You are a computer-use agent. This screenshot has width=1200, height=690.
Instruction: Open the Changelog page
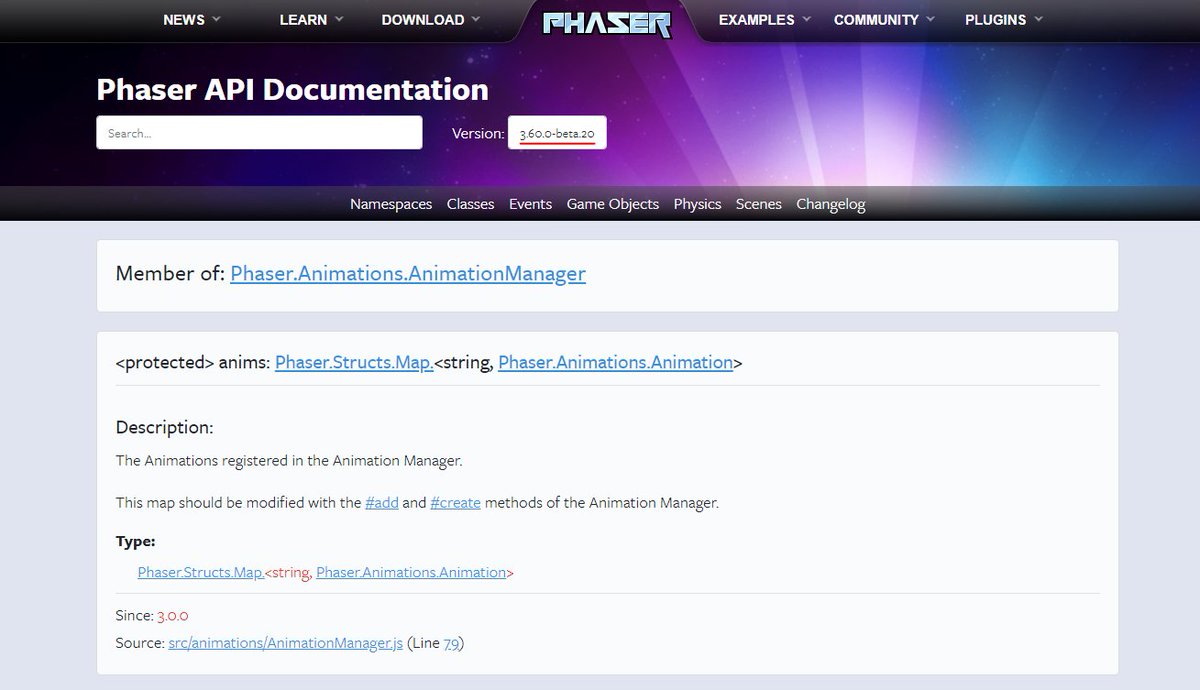tap(830, 204)
